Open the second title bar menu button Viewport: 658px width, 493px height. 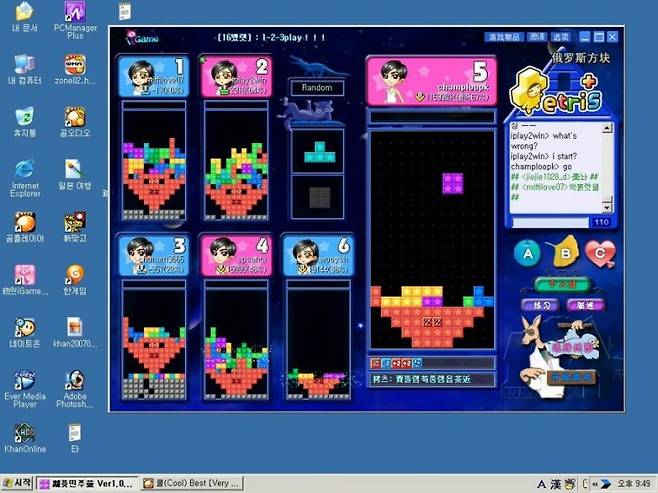[x=537, y=37]
